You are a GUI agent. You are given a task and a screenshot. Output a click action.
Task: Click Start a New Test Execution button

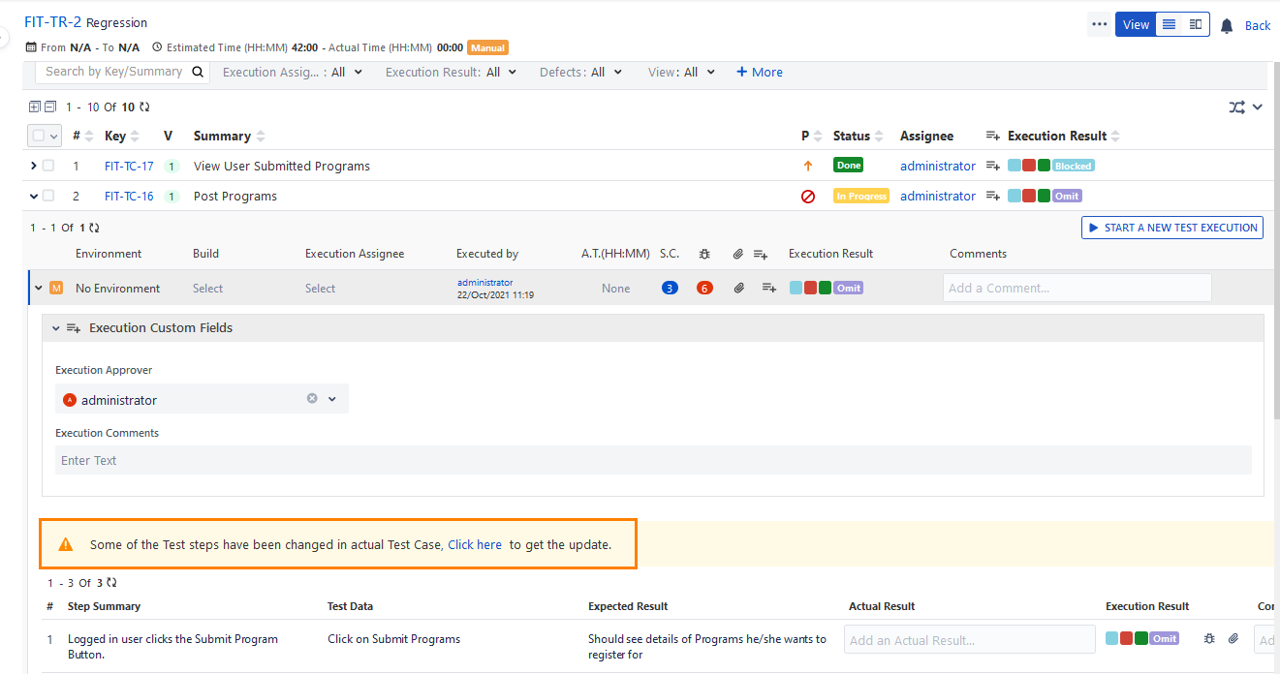(x=1172, y=228)
